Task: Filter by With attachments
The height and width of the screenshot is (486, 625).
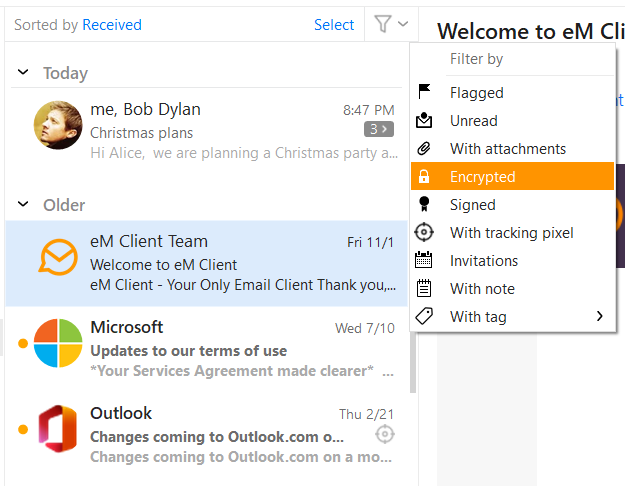Action: [x=513, y=148]
